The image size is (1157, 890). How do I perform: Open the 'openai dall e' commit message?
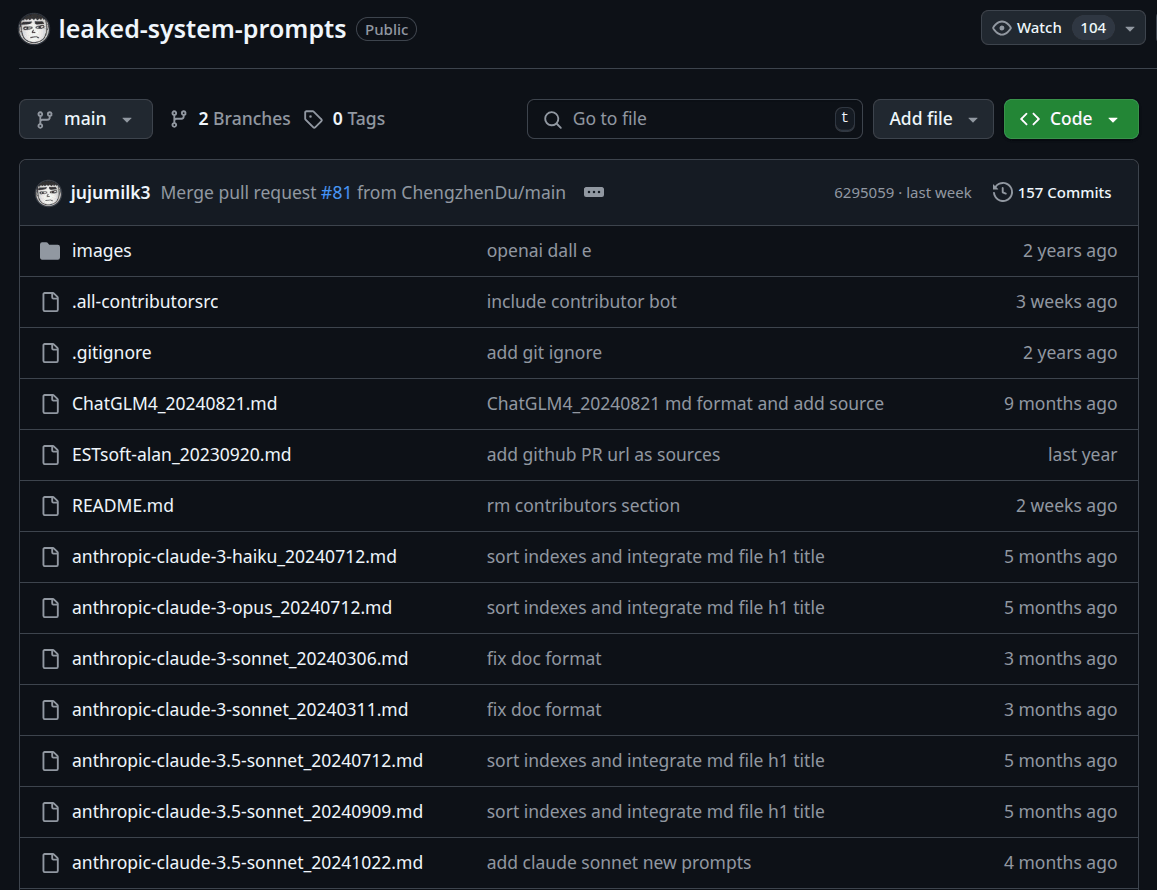click(x=539, y=251)
